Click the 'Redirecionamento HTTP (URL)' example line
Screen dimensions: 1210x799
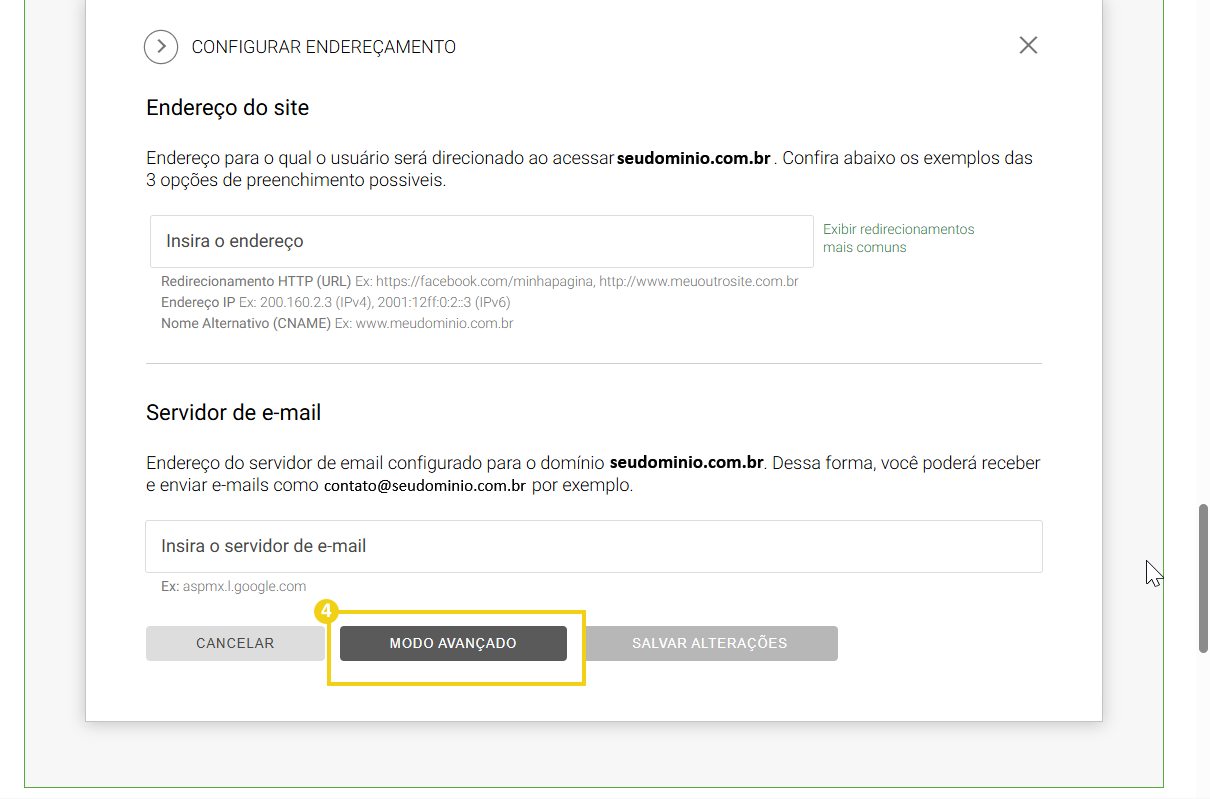(480, 281)
